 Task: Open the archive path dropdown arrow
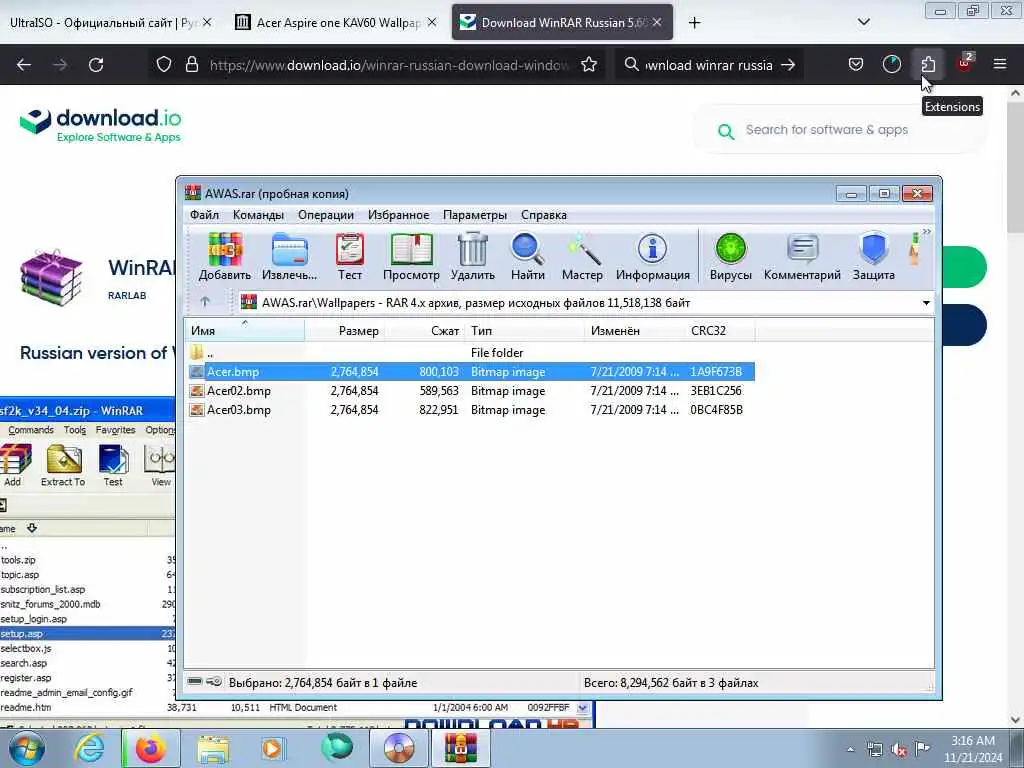click(926, 303)
